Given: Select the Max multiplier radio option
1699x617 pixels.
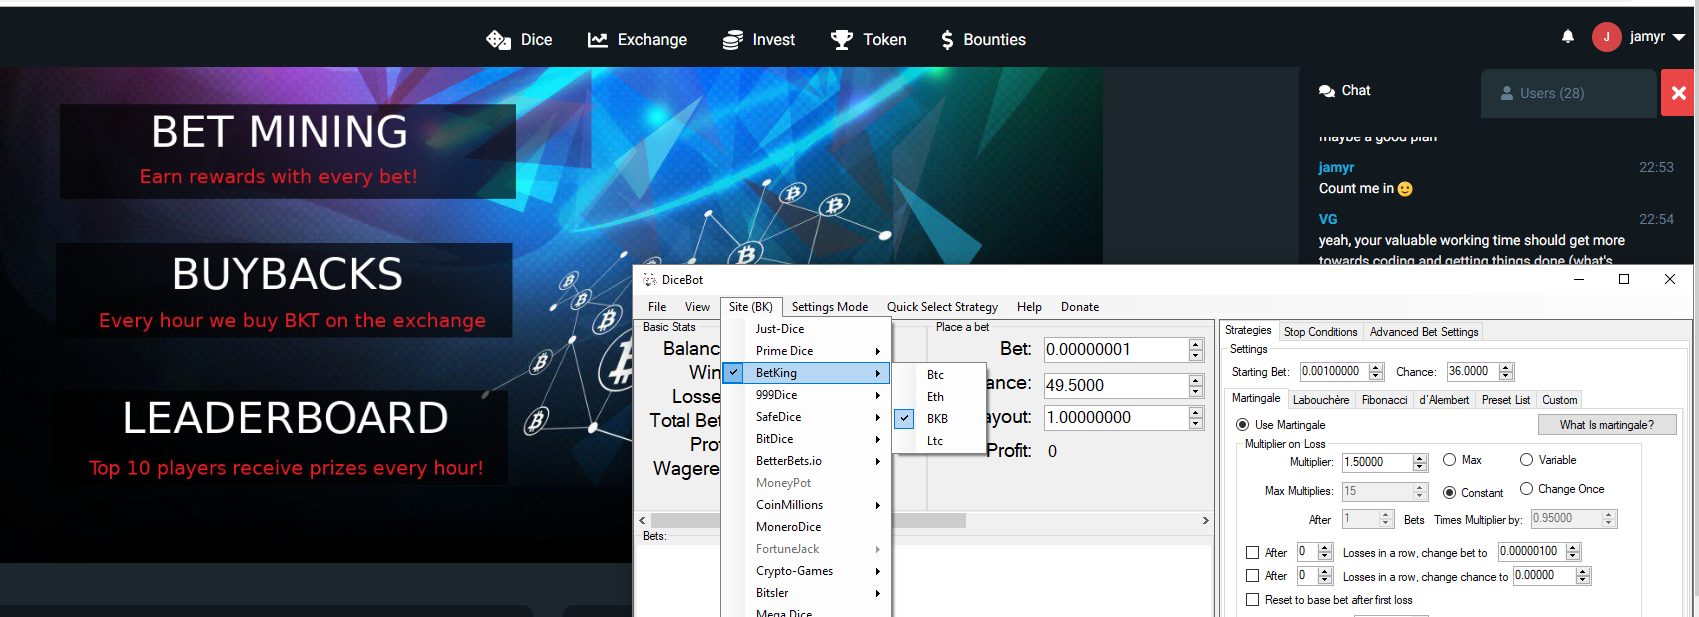Looking at the screenshot, I should point(1449,460).
